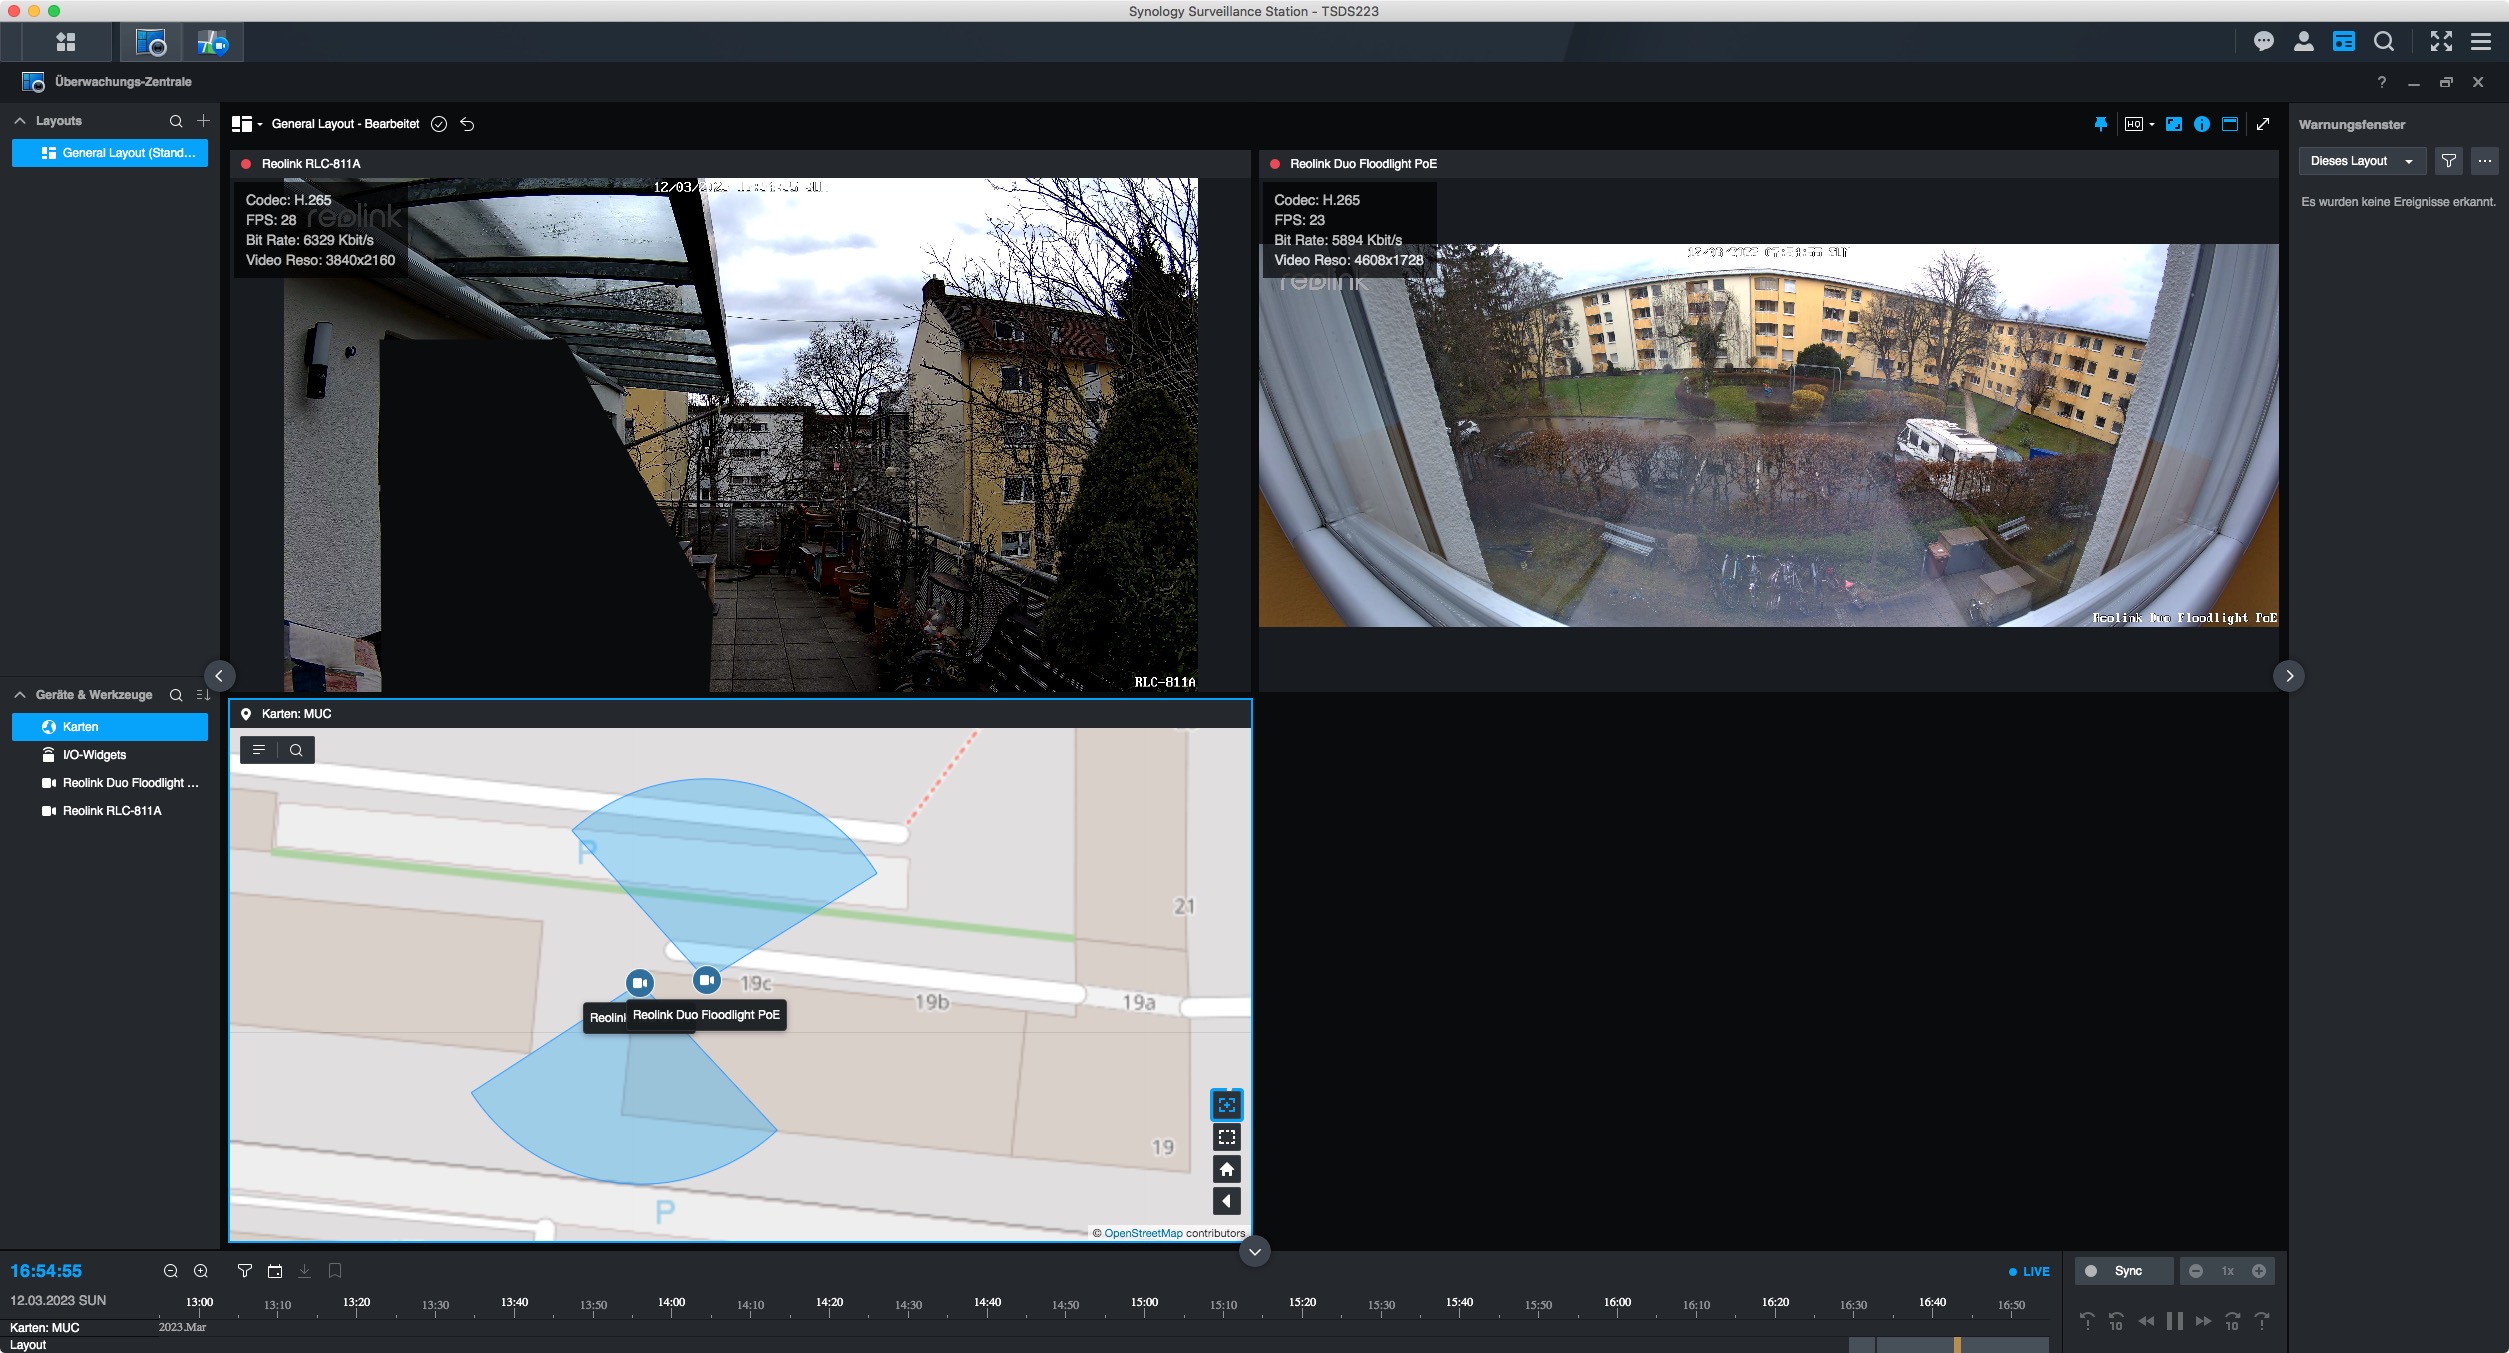Toggle the Sync playback switch
The image size is (2509, 1353).
pos(2091,1271)
